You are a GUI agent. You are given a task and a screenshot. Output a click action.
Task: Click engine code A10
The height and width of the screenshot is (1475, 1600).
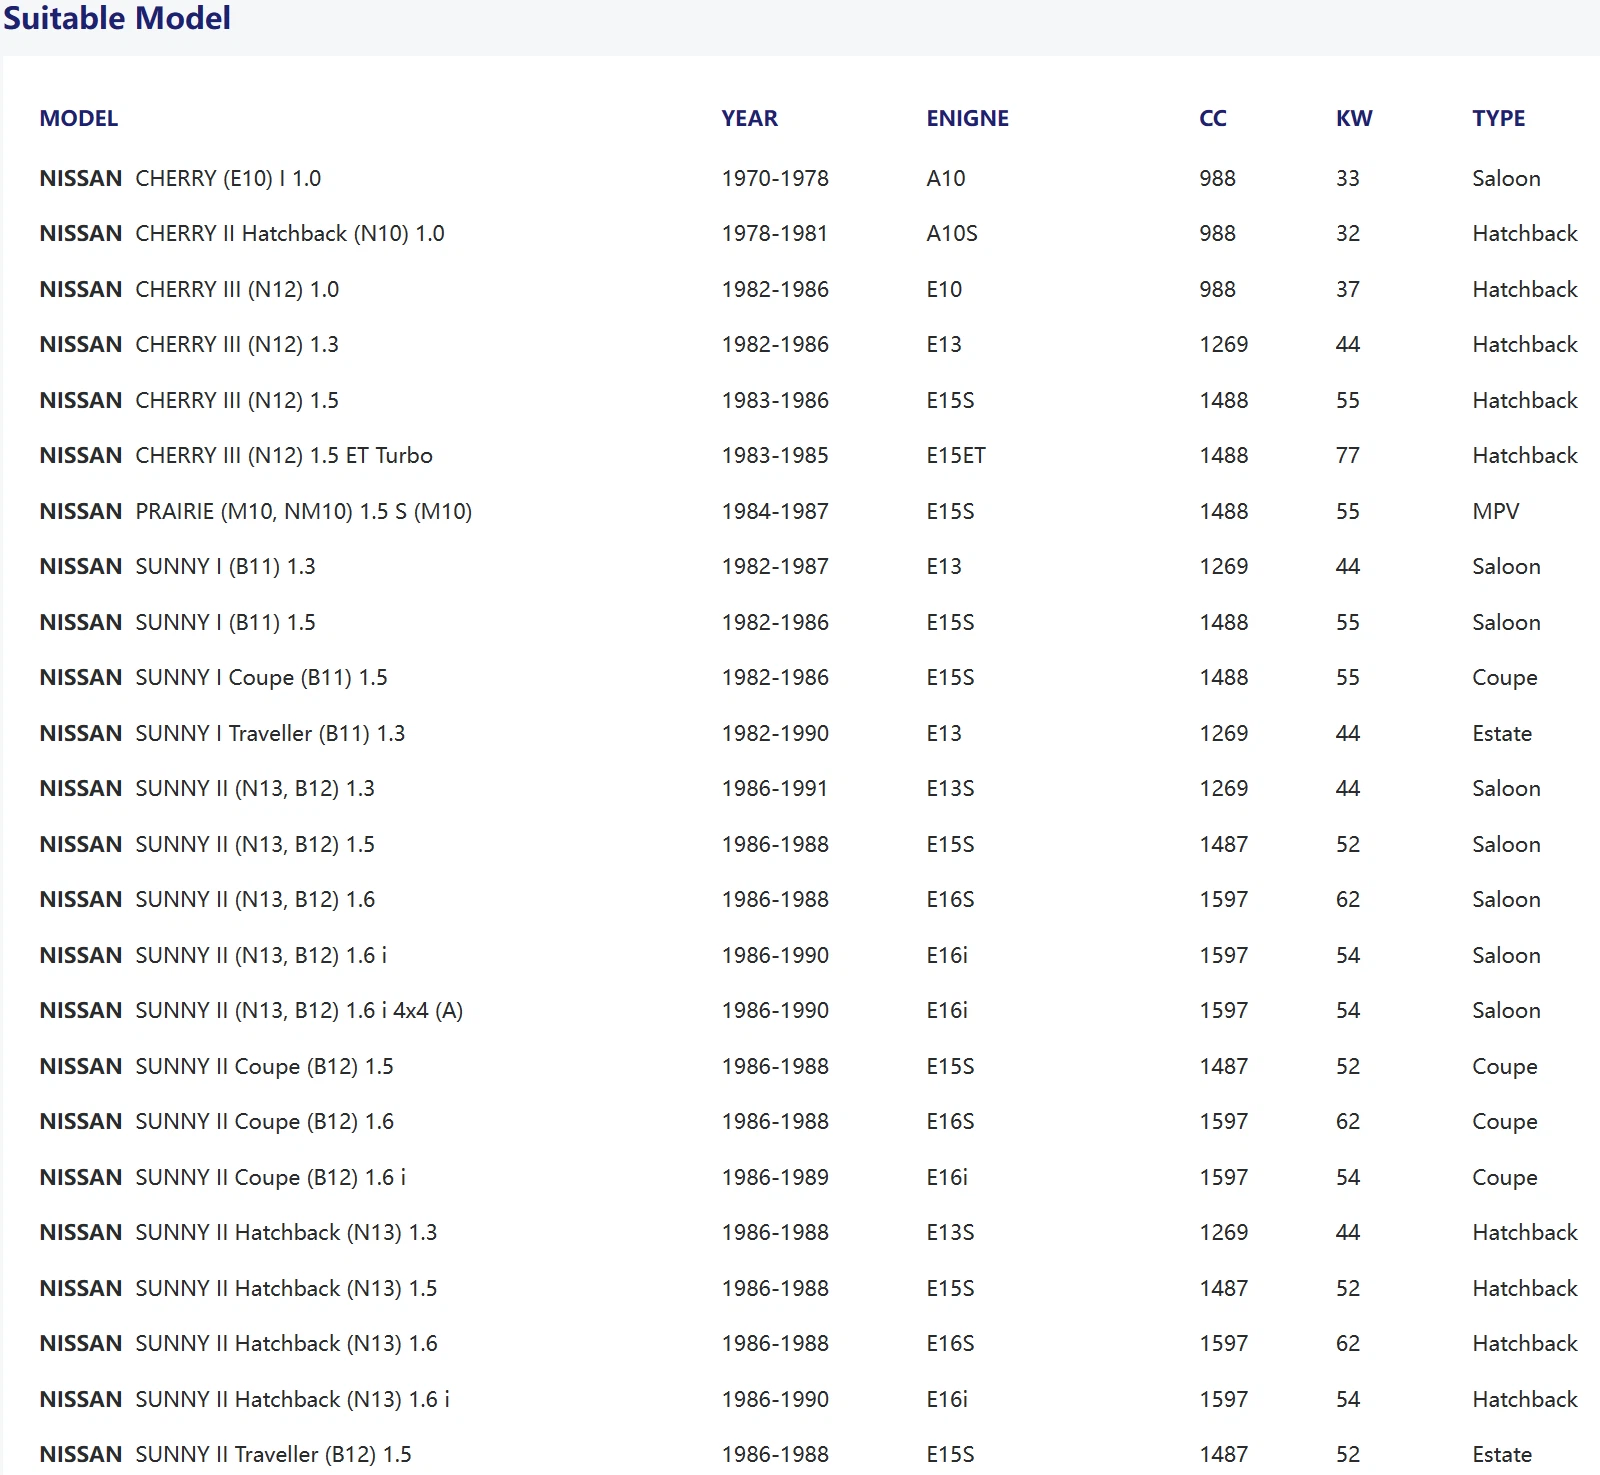click(946, 178)
